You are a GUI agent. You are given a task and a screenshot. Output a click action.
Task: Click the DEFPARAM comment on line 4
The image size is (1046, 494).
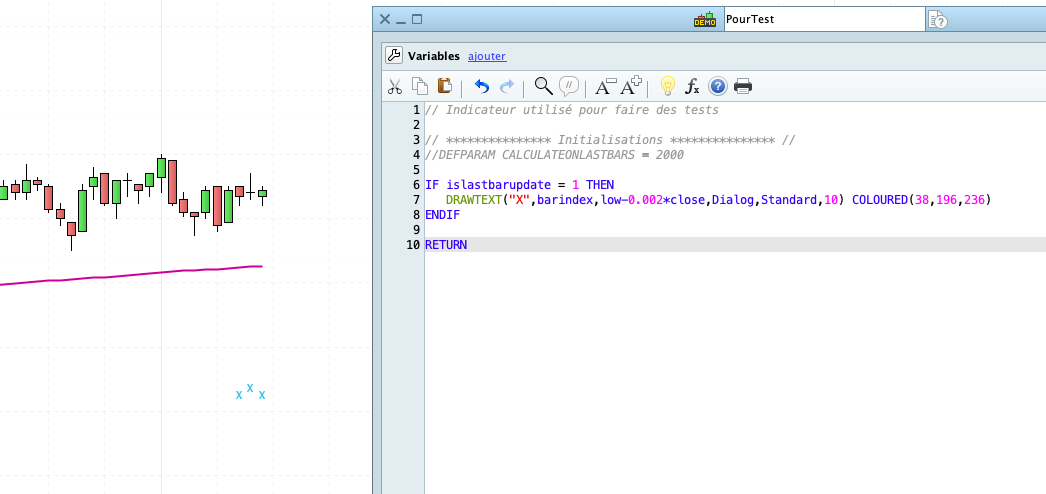pyautogui.click(x=554, y=155)
